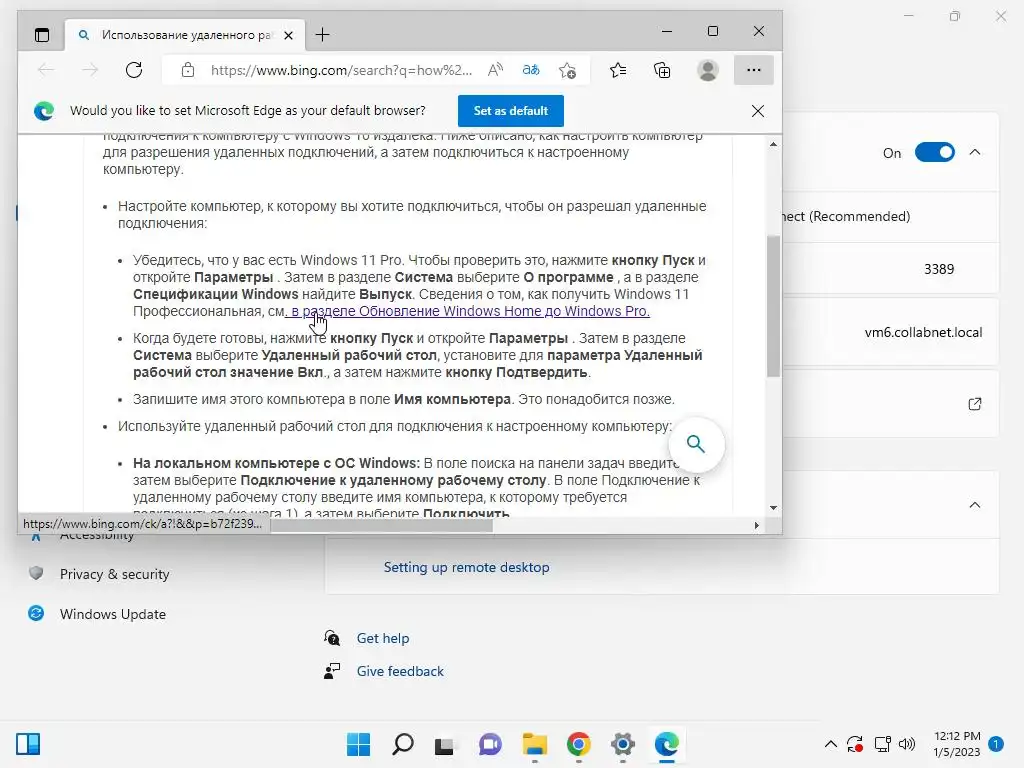
Task: Open the Widgets panel on taskbar
Action: coord(28,744)
